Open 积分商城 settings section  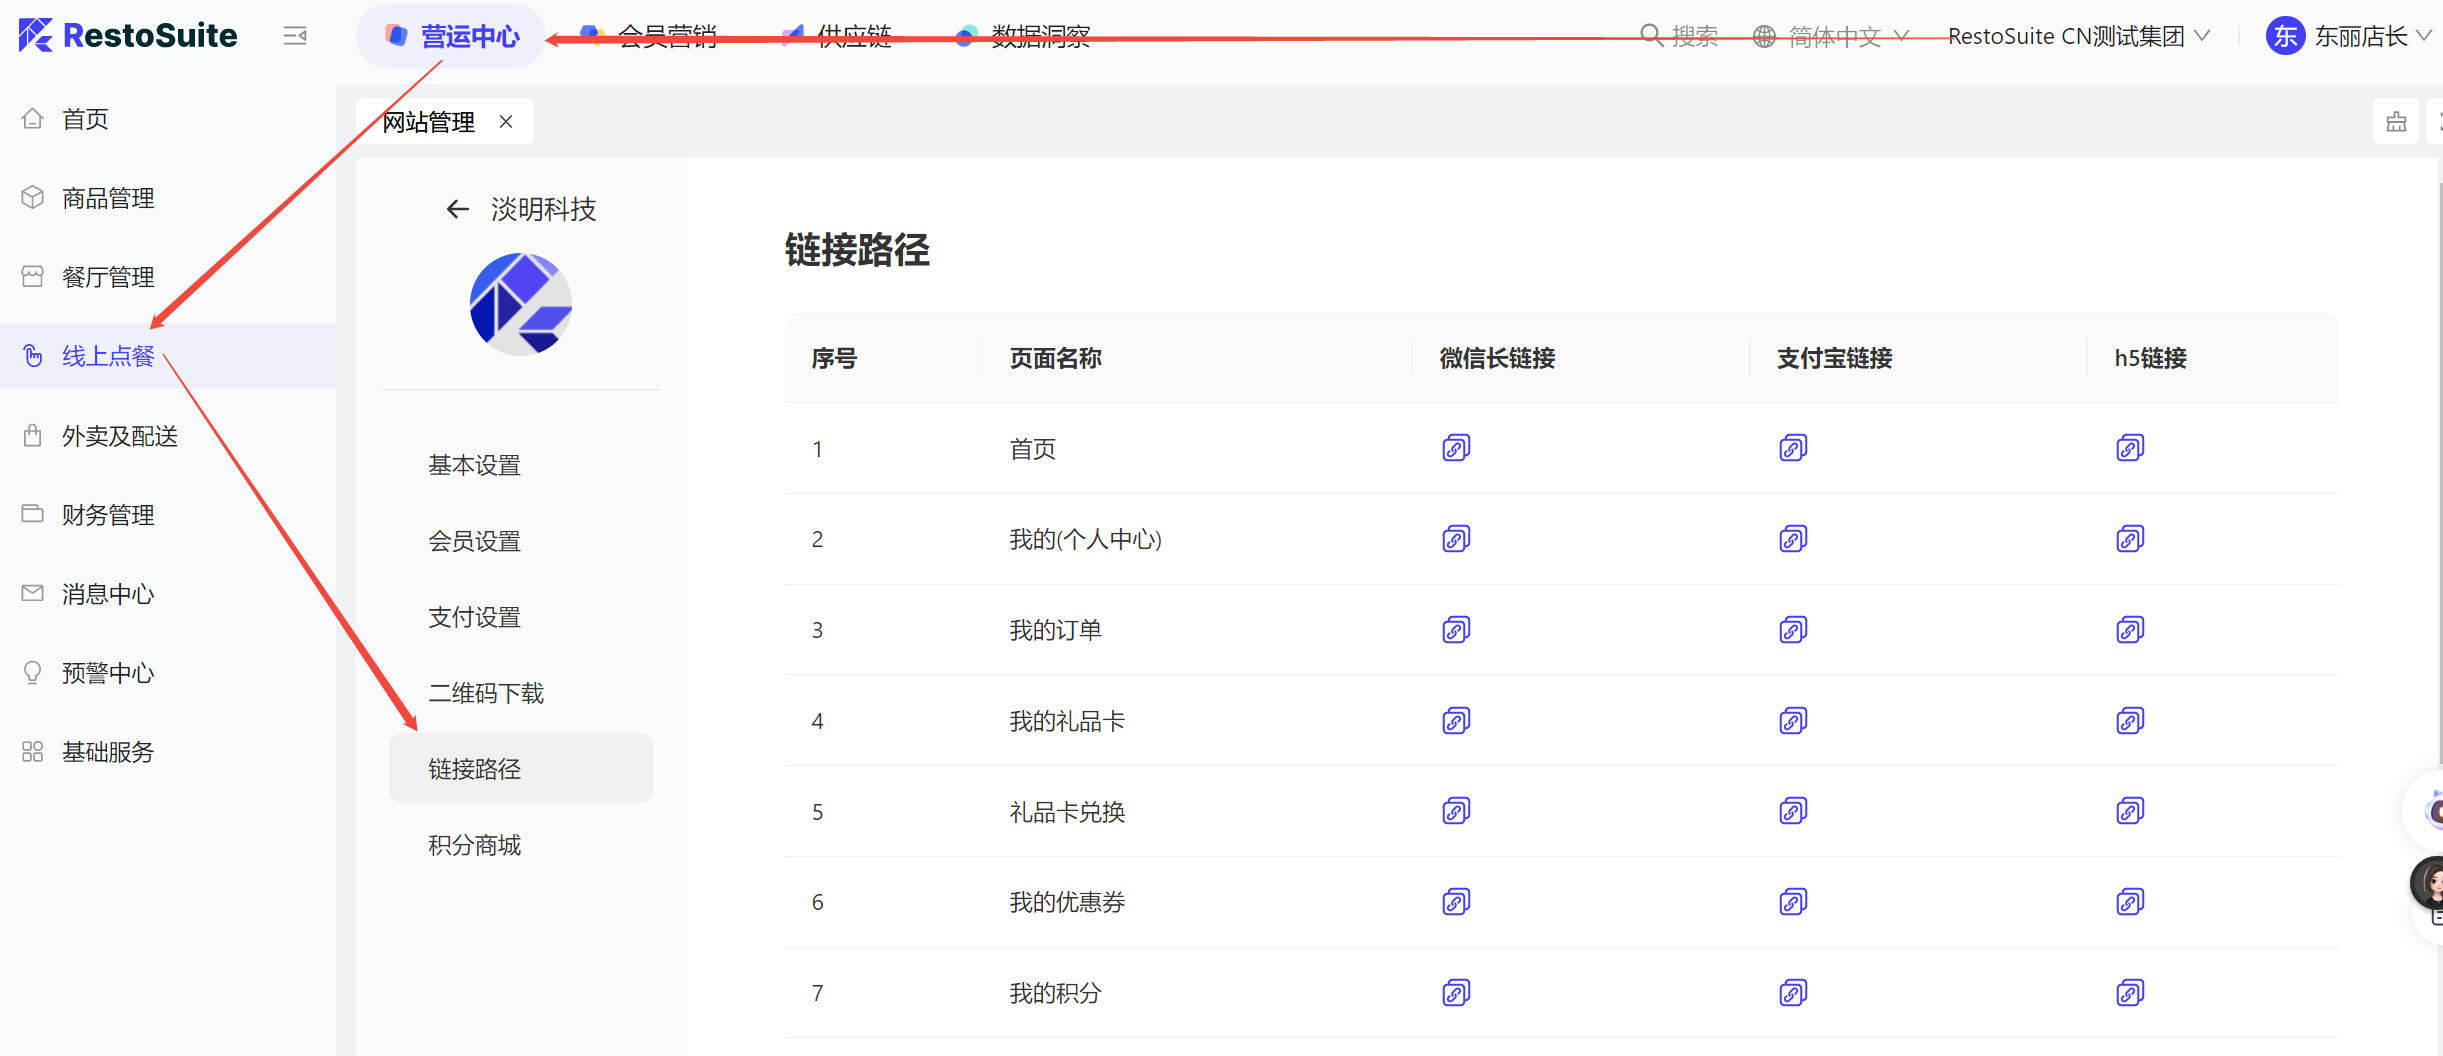click(x=475, y=845)
